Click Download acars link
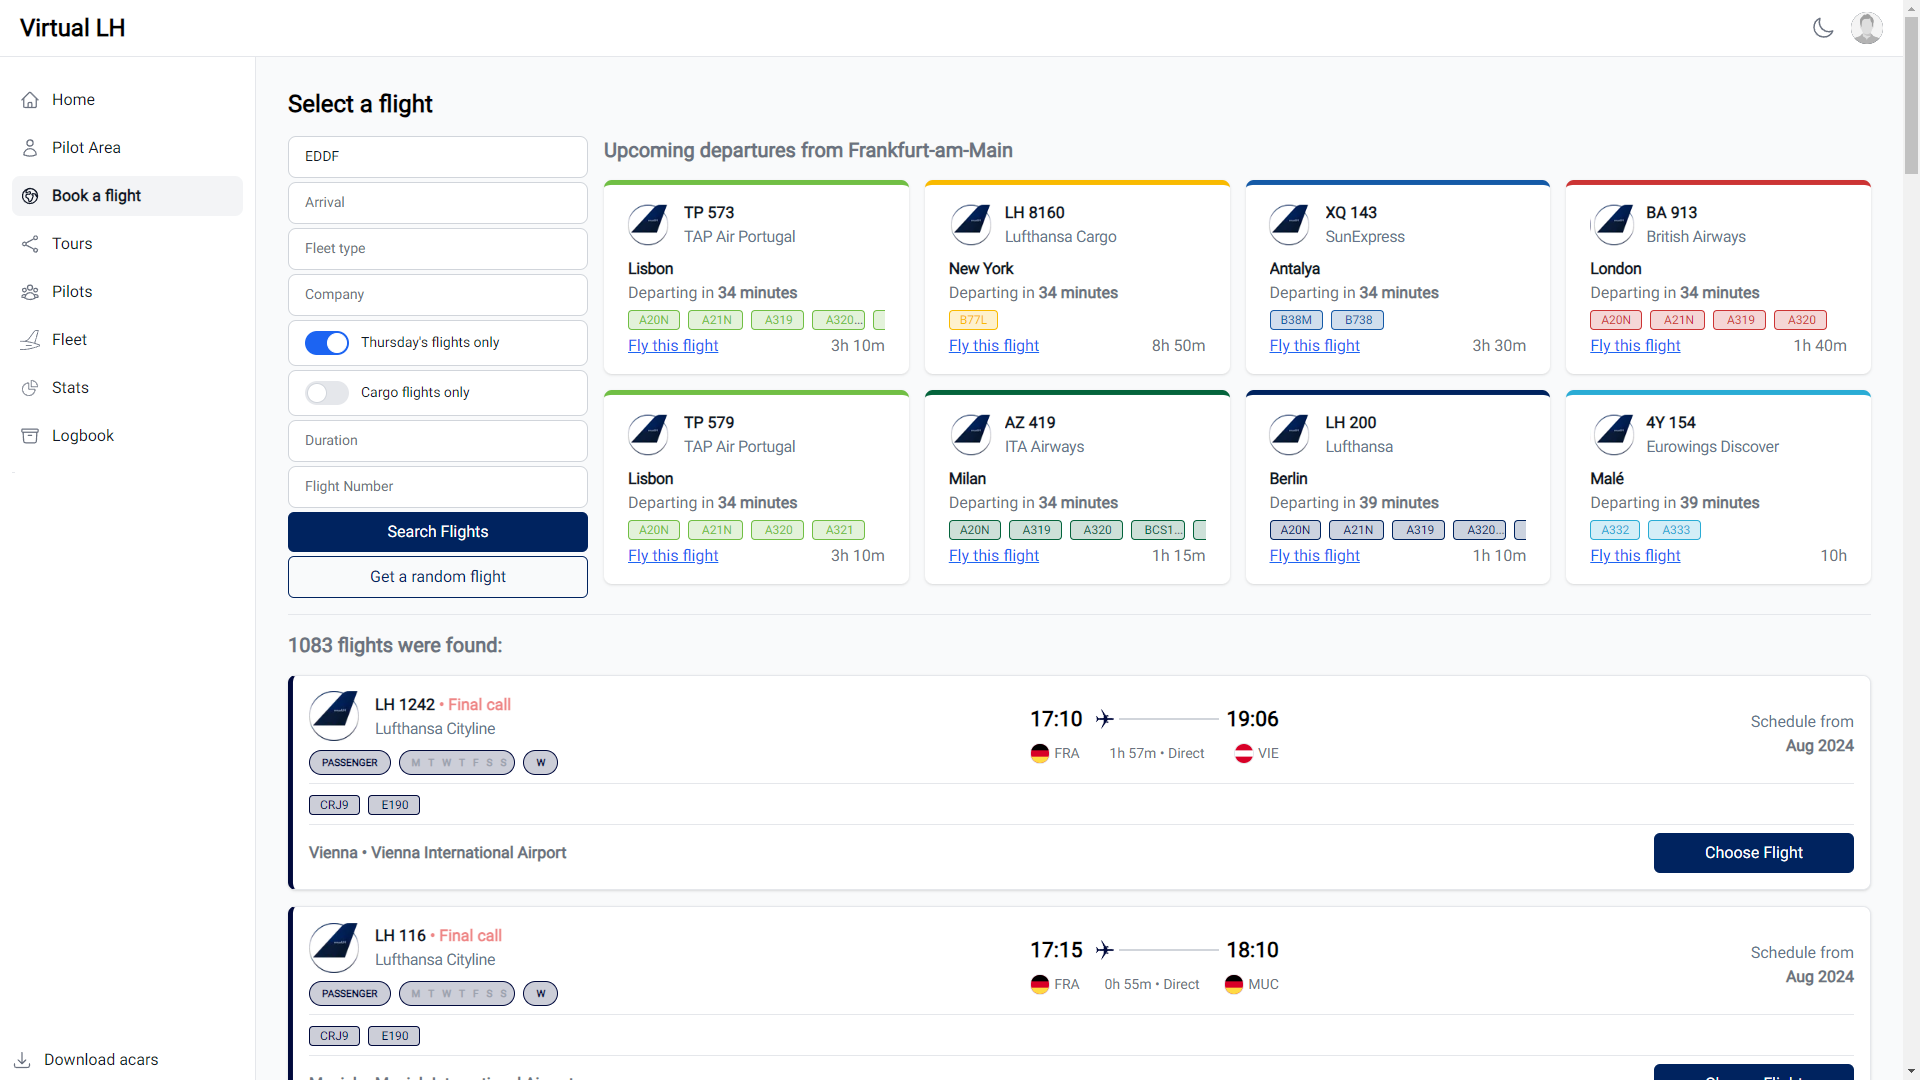 101,1060
